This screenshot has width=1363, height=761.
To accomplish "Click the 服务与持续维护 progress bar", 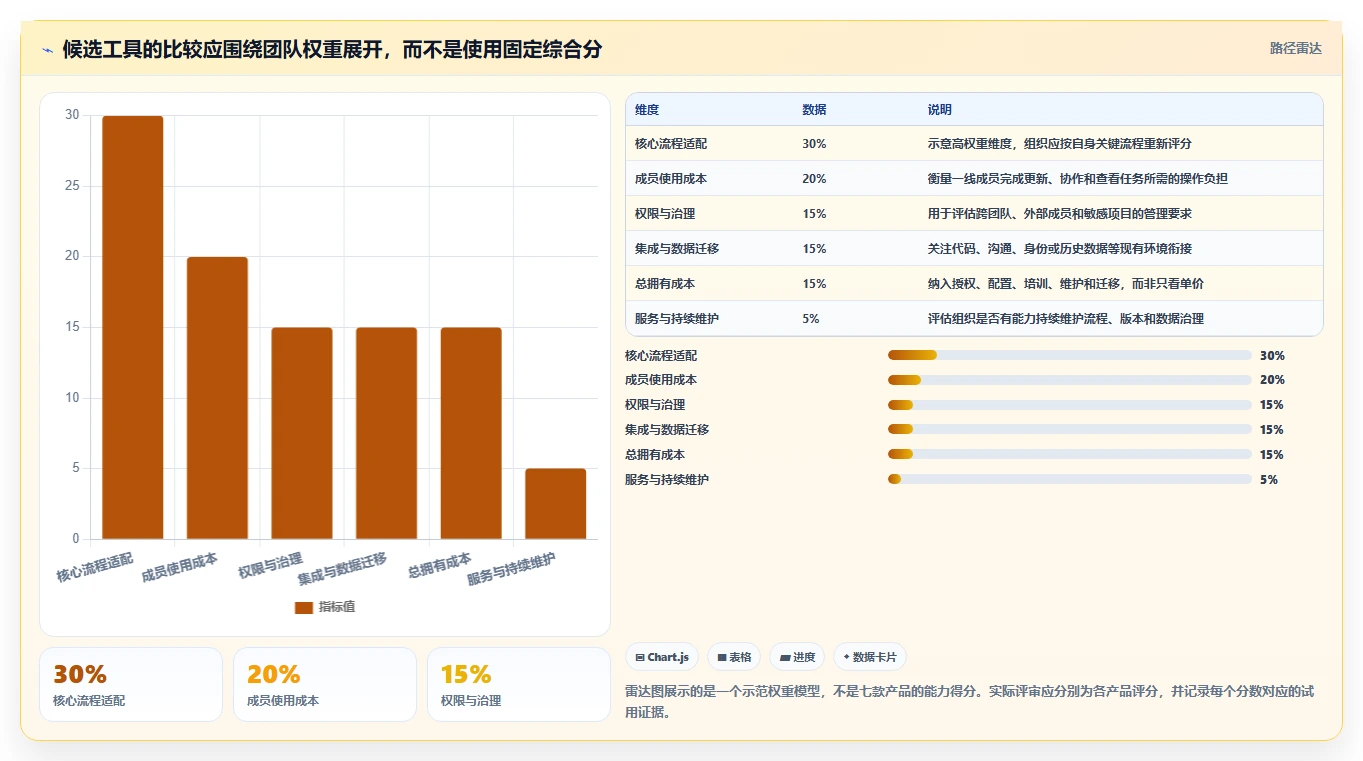I will pyautogui.click(x=1069, y=480).
